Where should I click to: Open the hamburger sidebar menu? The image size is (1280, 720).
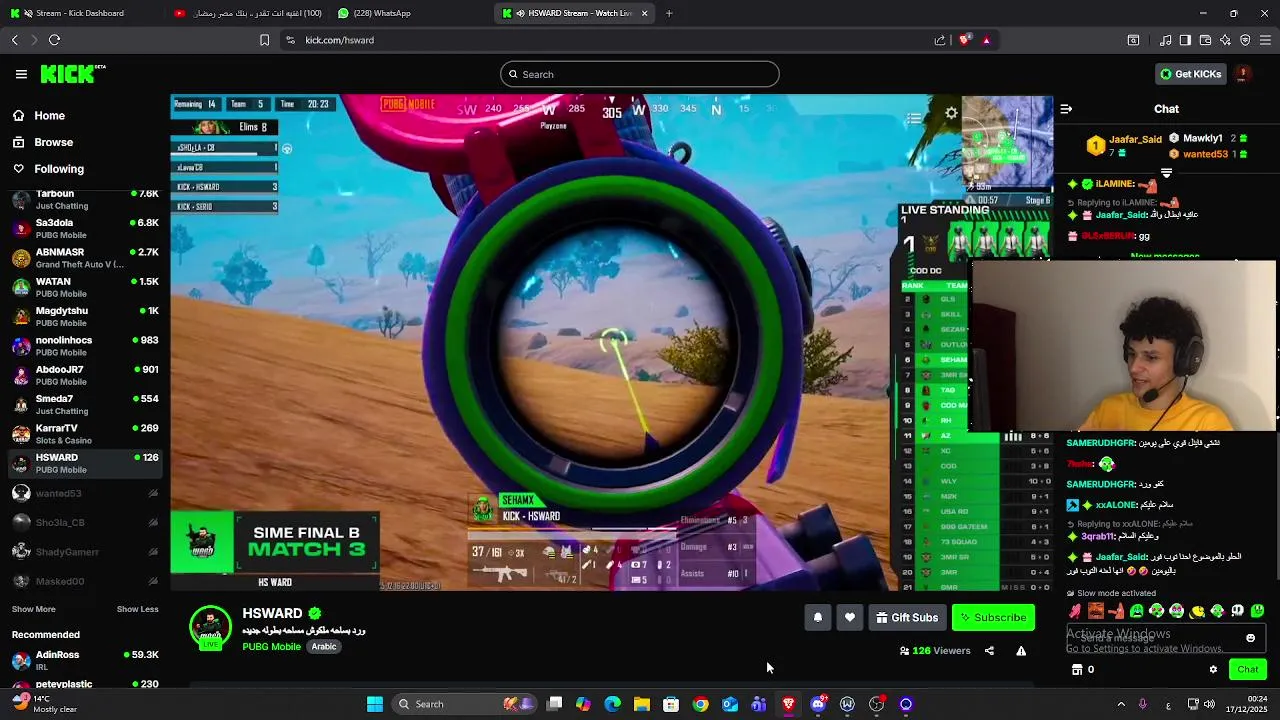pos(21,74)
